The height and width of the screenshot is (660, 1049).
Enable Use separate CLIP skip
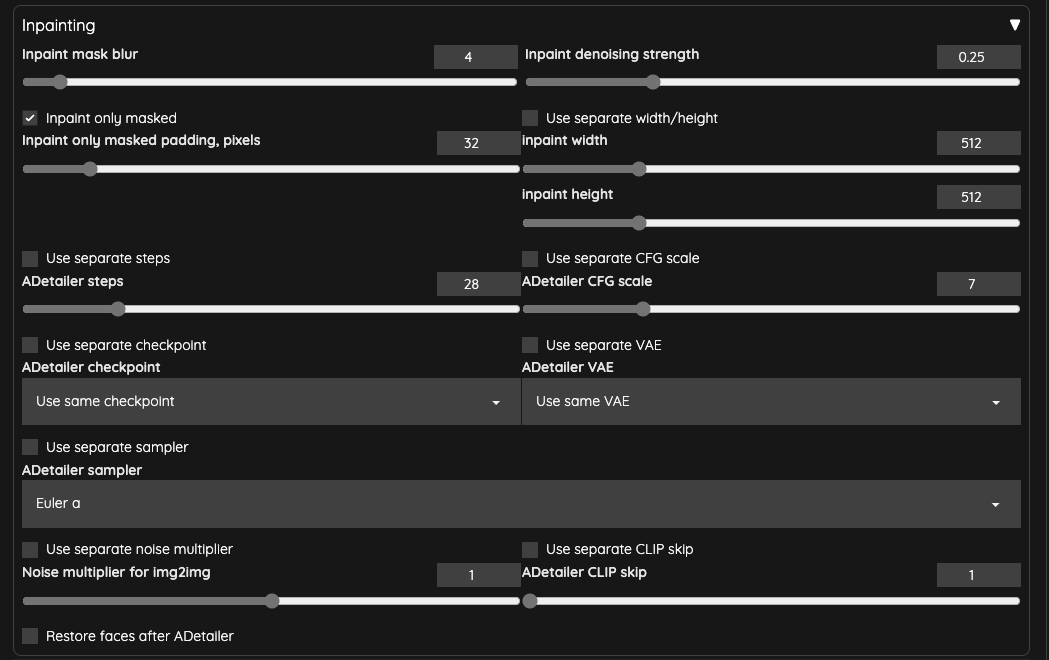point(529,549)
